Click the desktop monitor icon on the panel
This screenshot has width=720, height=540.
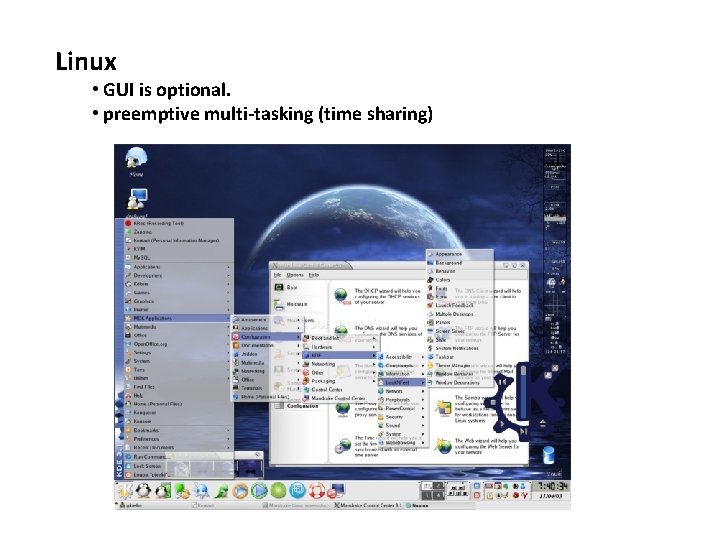(x=337, y=490)
